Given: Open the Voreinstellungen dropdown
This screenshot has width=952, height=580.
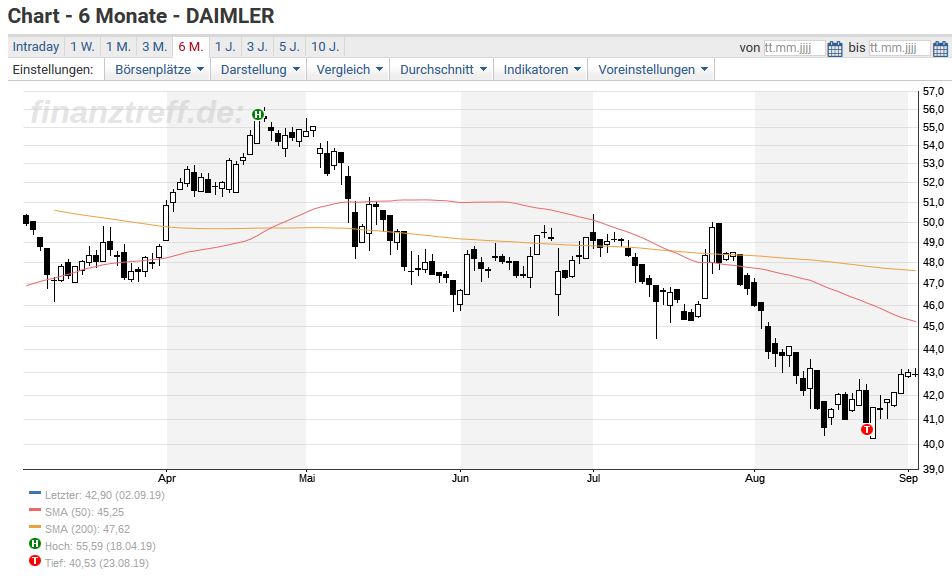Looking at the screenshot, I should tap(653, 69).
